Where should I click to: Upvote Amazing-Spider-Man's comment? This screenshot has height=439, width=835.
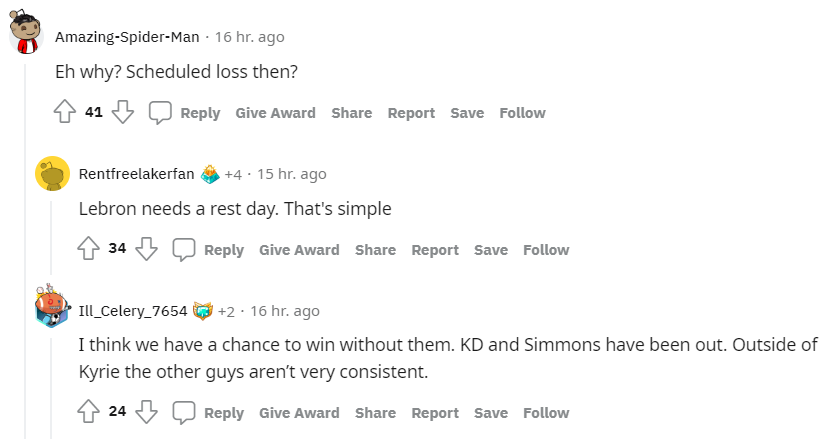tap(65, 113)
